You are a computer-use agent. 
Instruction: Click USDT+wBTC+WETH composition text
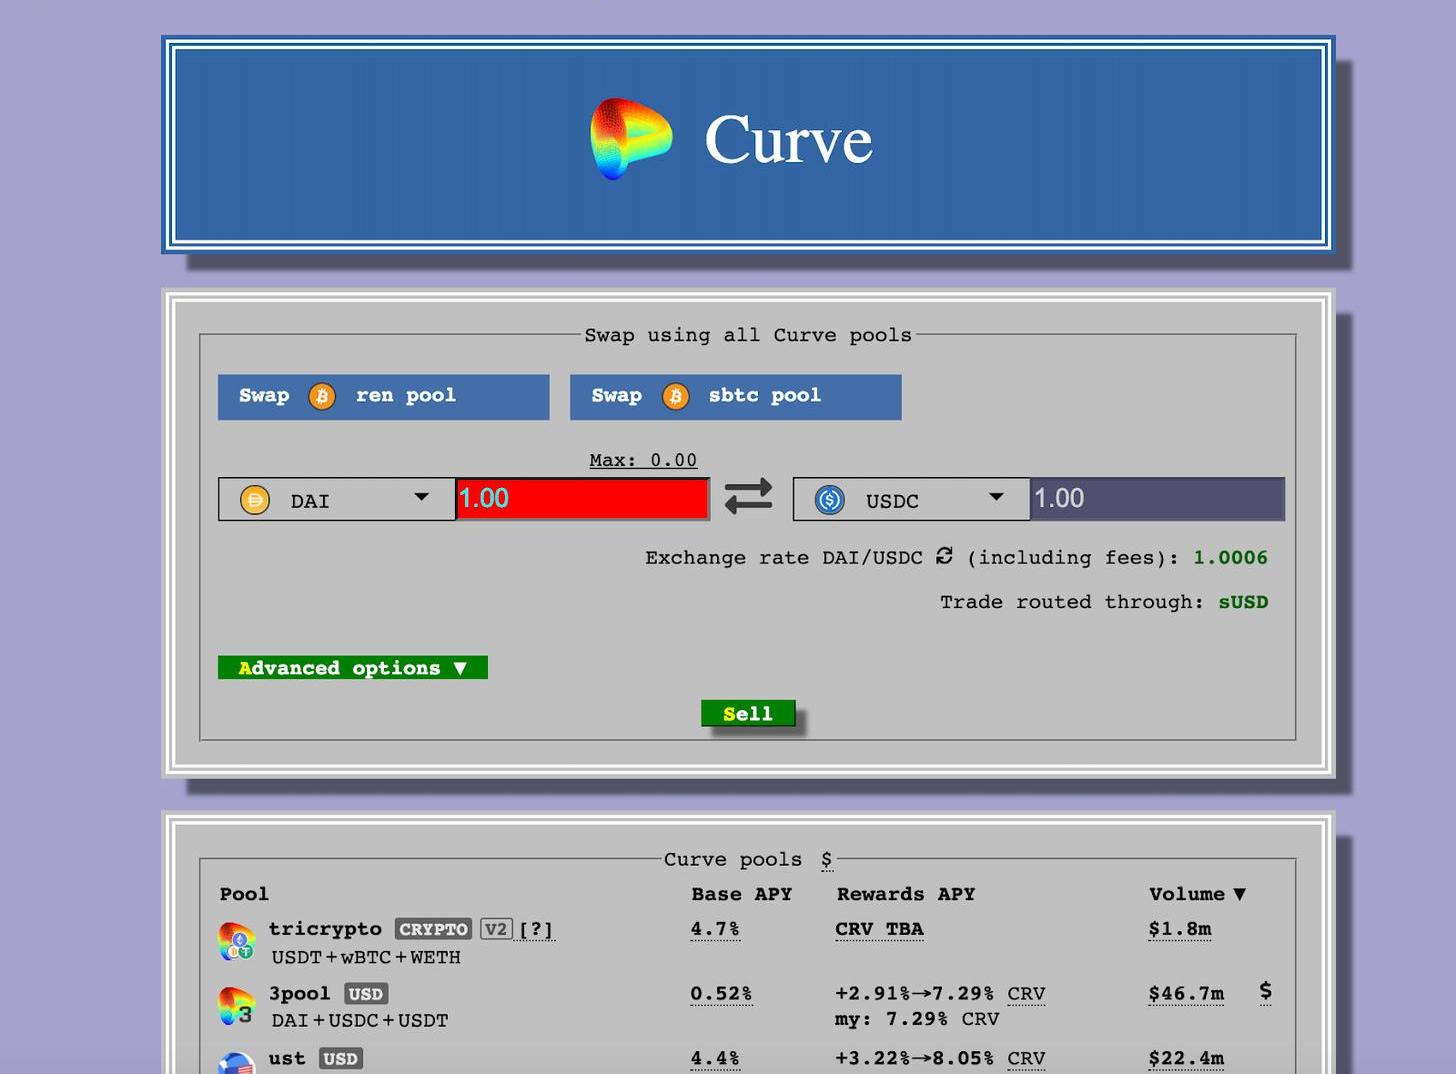[366, 957]
